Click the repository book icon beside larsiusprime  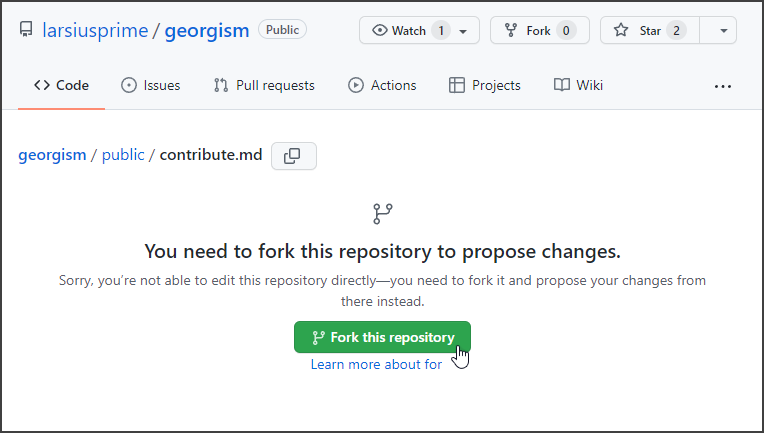coord(26,30)
